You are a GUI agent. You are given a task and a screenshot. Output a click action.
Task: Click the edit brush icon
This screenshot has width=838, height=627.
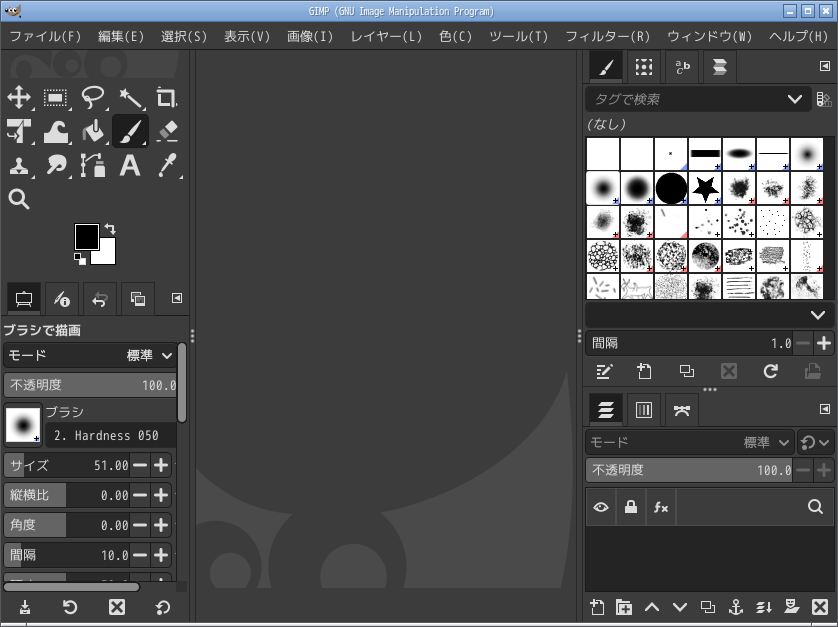coord(603,371)
